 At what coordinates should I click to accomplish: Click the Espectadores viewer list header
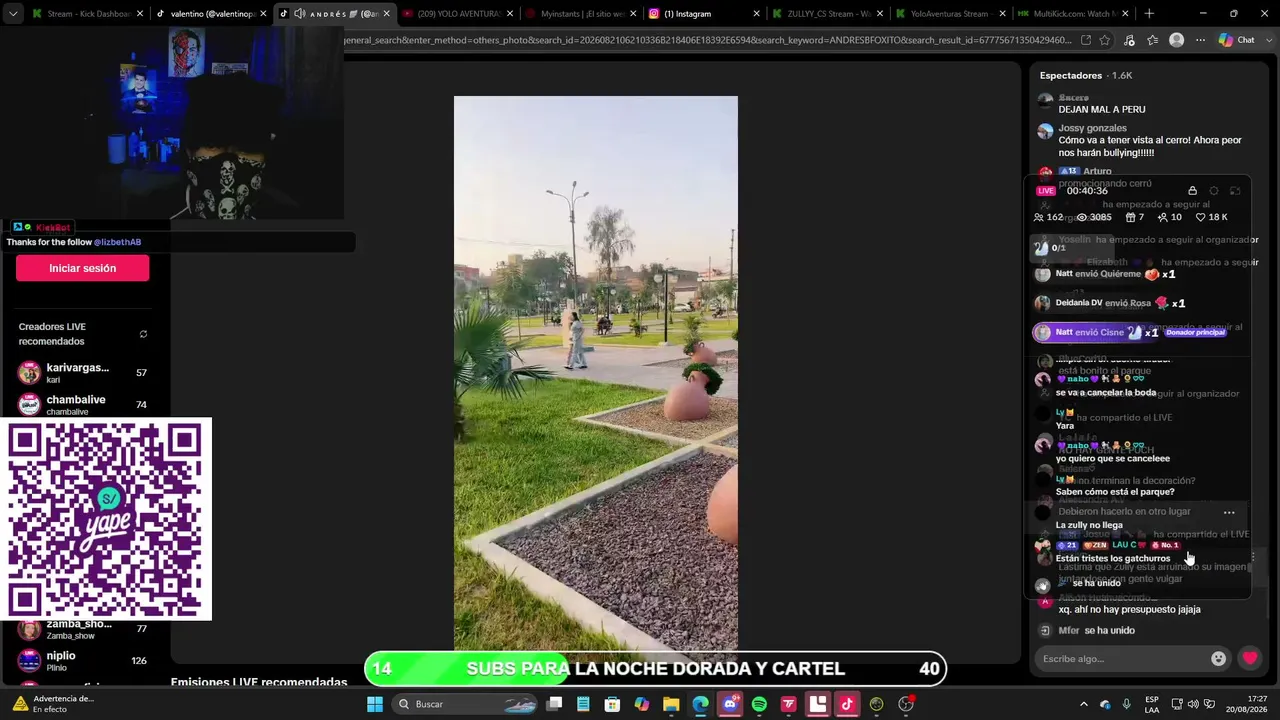[x=1086, y=75]
